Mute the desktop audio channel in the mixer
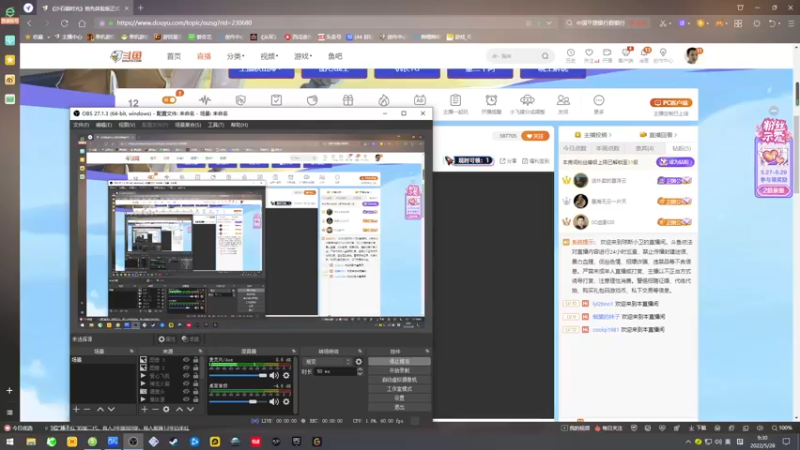The width and height of the screenshot is (800, 450). (274, 402)
